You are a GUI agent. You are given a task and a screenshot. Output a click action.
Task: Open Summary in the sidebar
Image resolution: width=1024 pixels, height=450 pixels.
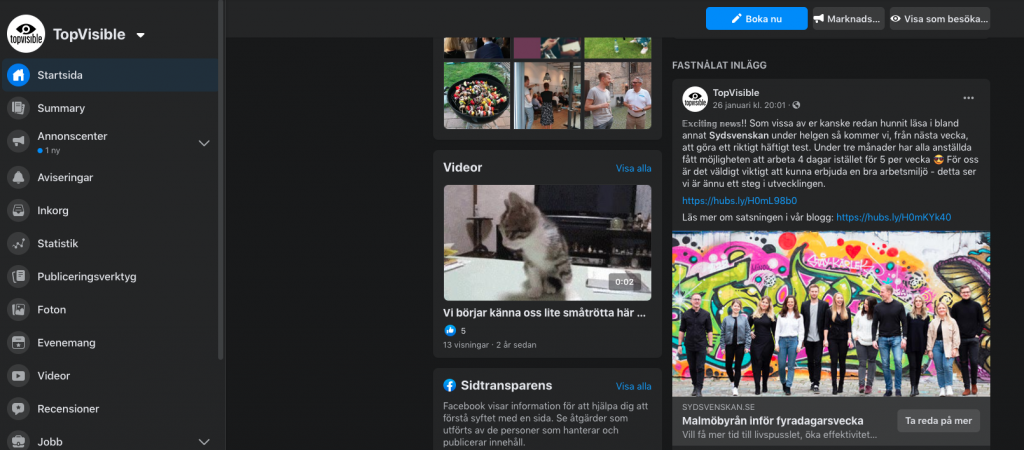110,108
